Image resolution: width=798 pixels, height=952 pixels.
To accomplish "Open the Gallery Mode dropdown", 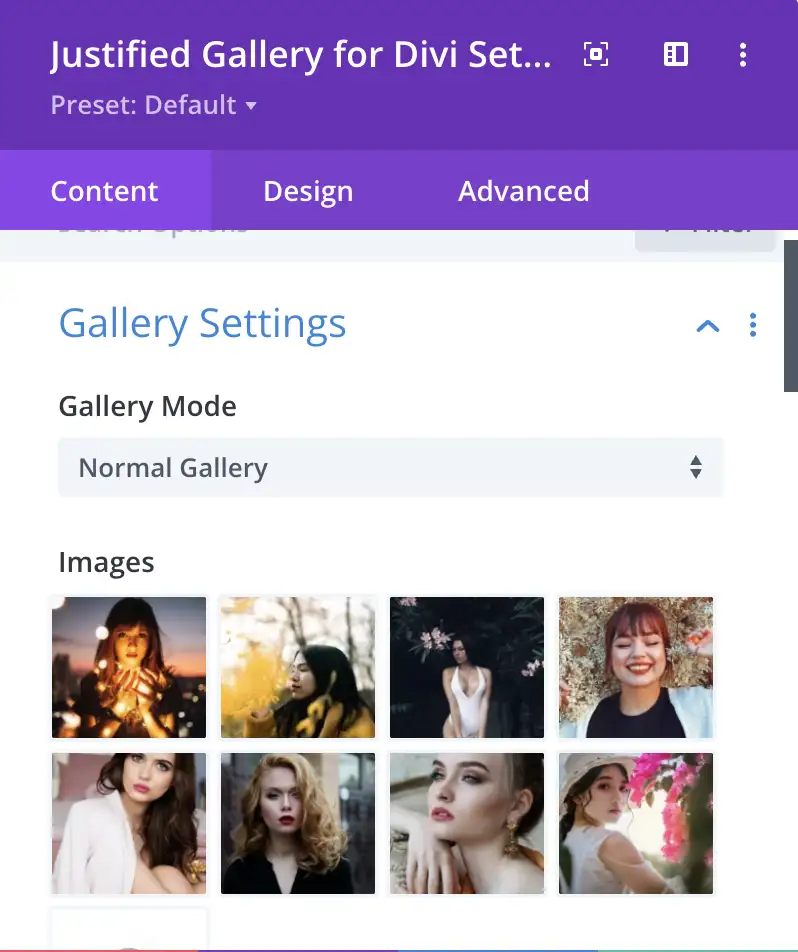I will coord(390,467).
